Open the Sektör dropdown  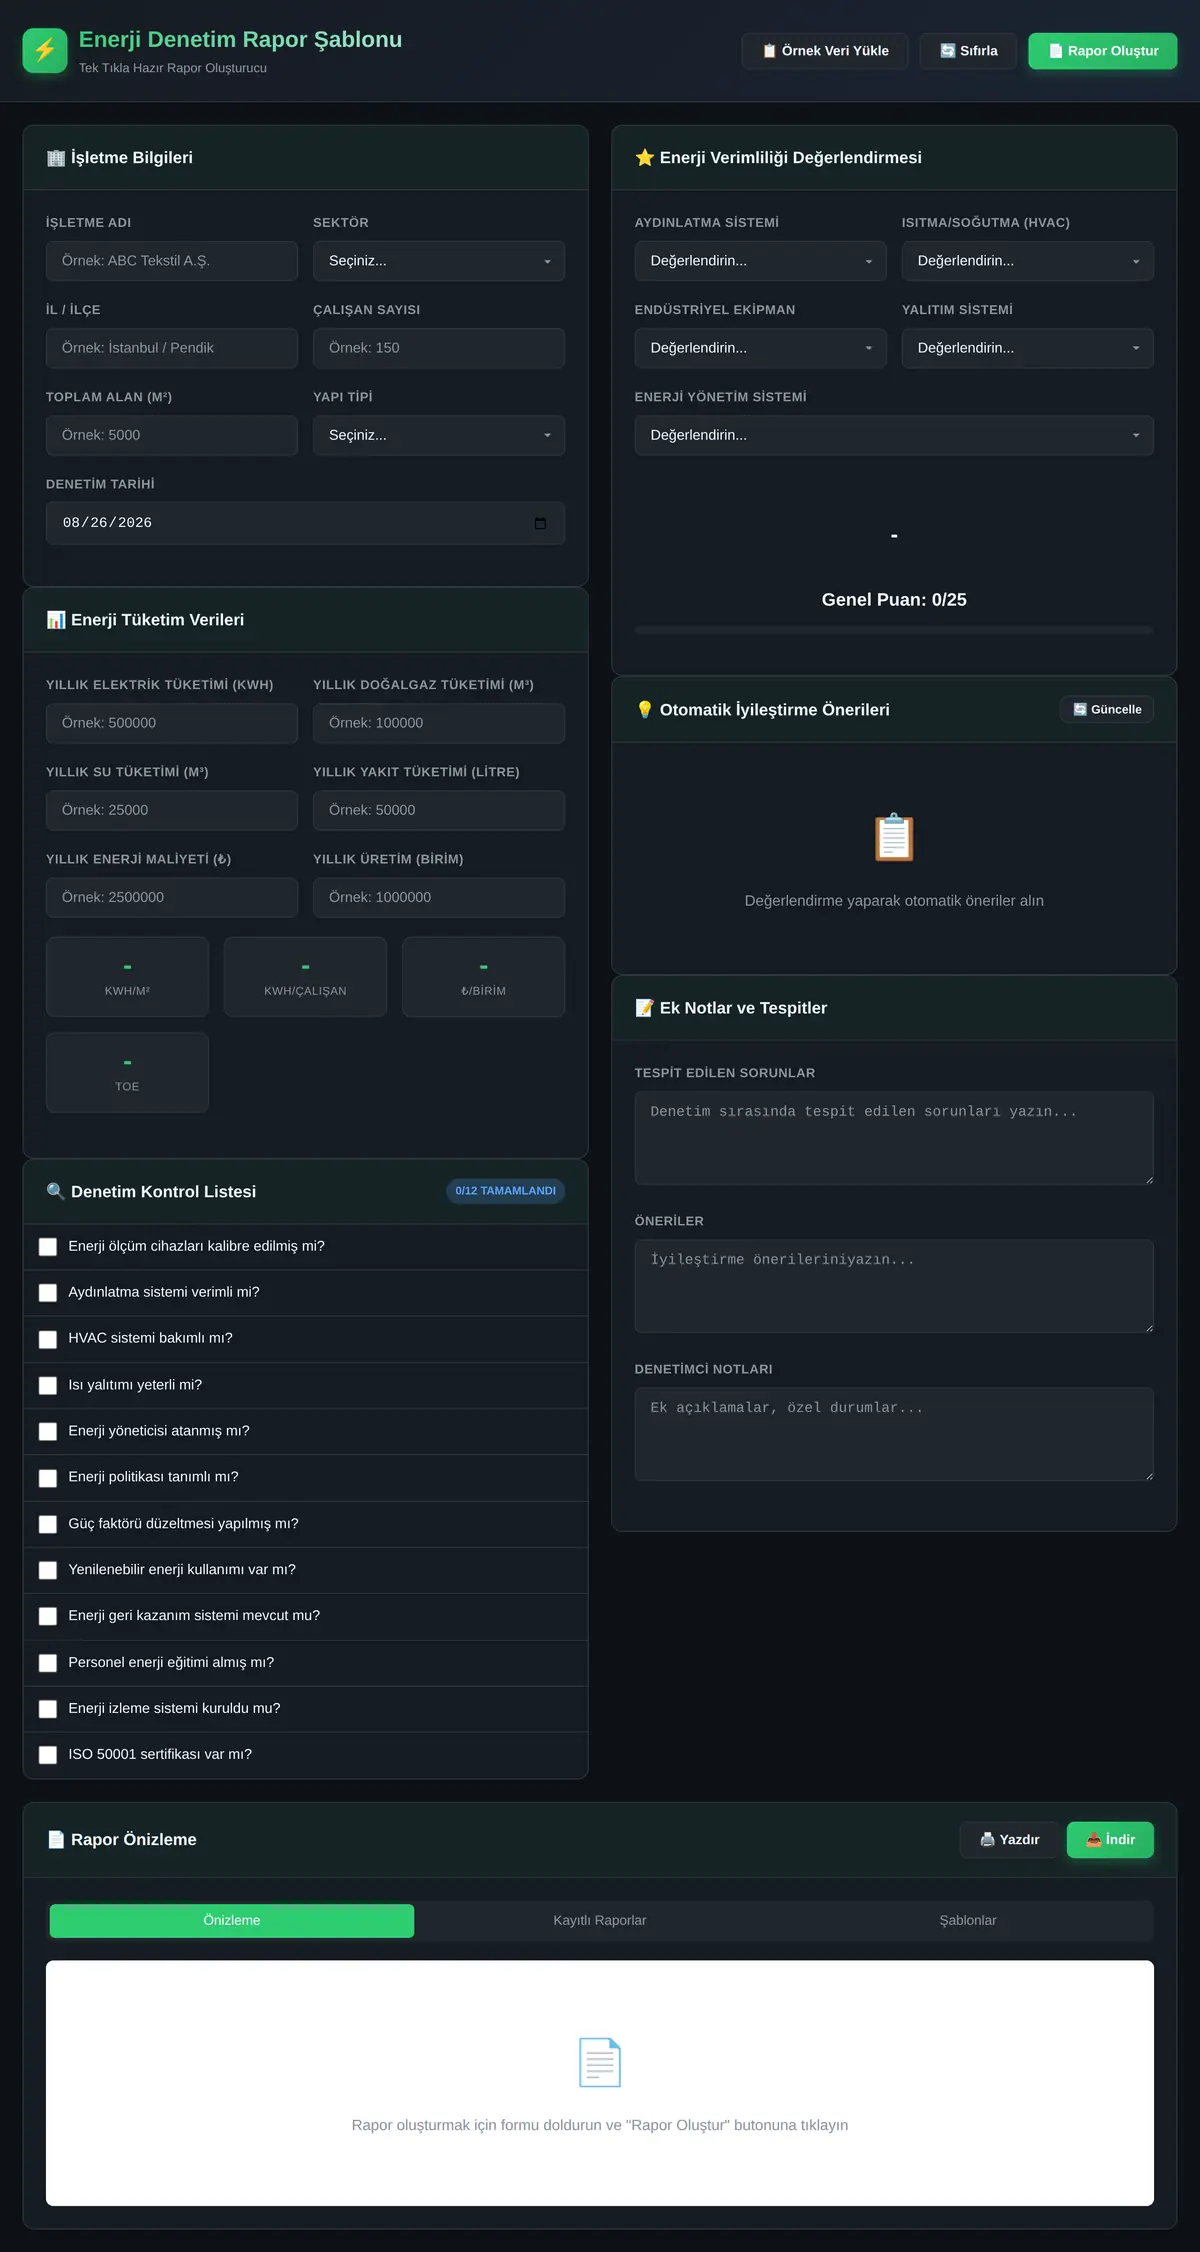(x=439, y=261)
